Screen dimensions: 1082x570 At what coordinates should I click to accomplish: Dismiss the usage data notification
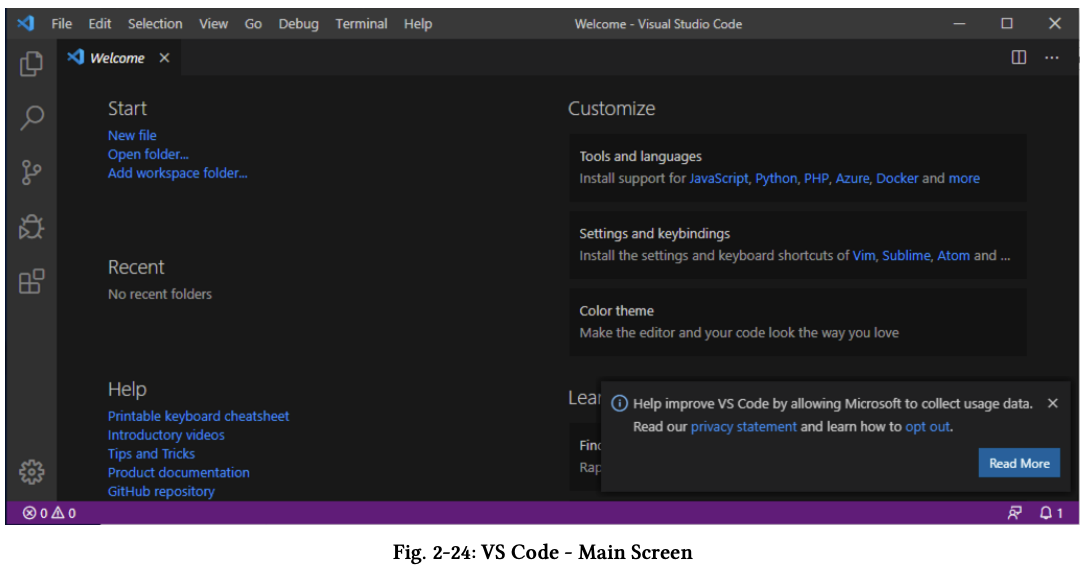[1052, 403]
